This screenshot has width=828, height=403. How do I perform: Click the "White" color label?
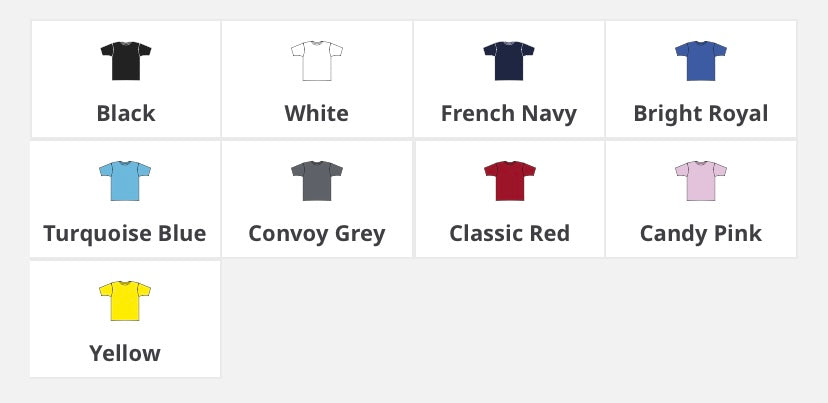pos(317,114)
